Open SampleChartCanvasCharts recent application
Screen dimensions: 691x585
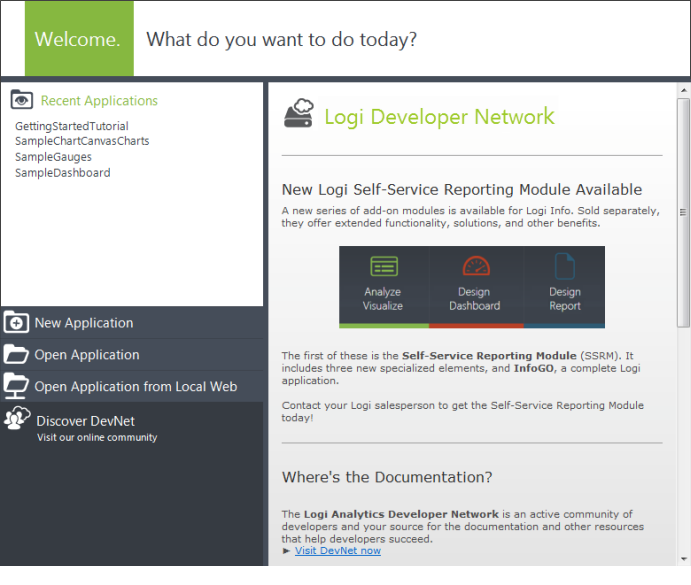click(x=82, y=141)
